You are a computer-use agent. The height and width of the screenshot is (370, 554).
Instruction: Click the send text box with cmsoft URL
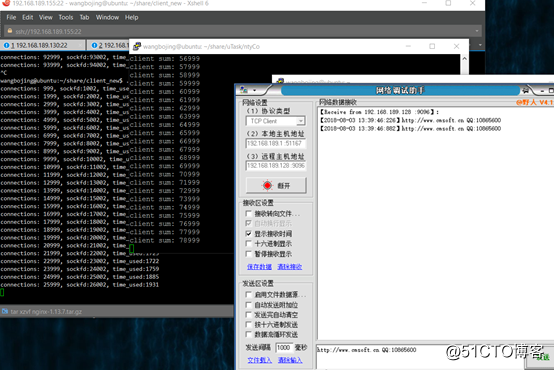420,356
